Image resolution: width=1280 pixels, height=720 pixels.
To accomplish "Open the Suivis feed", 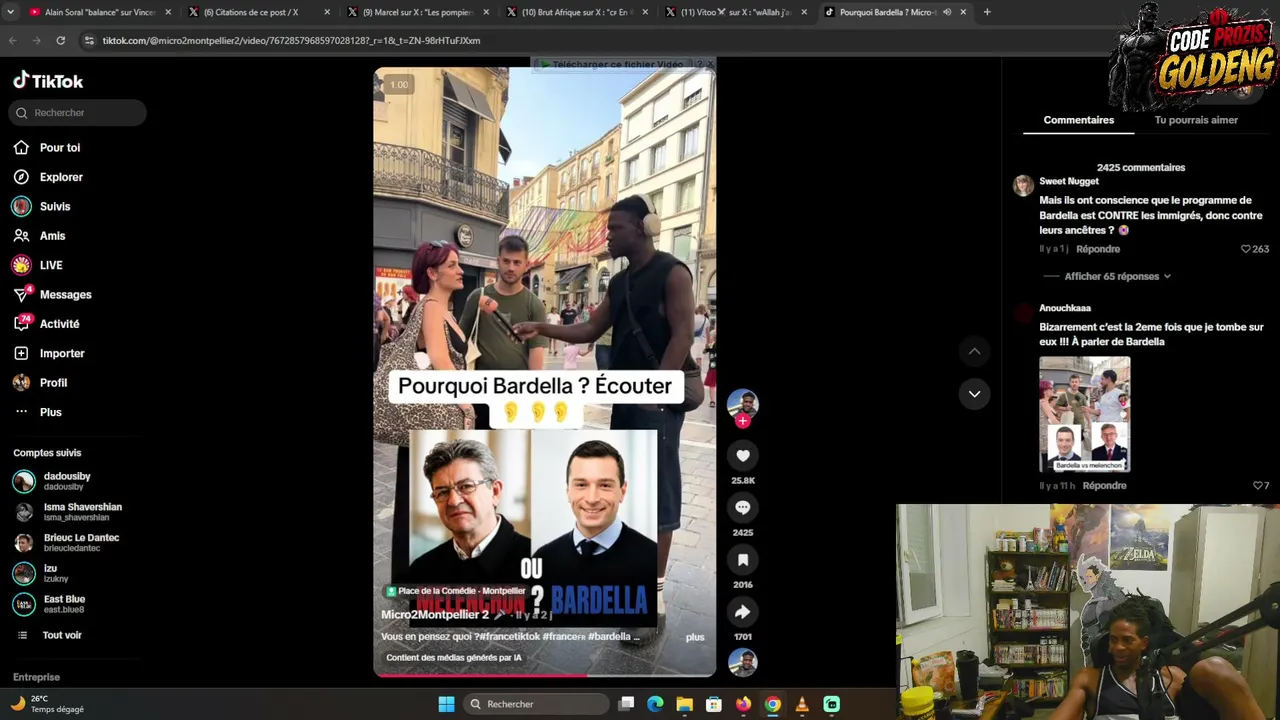I will (x=55, y=206).
